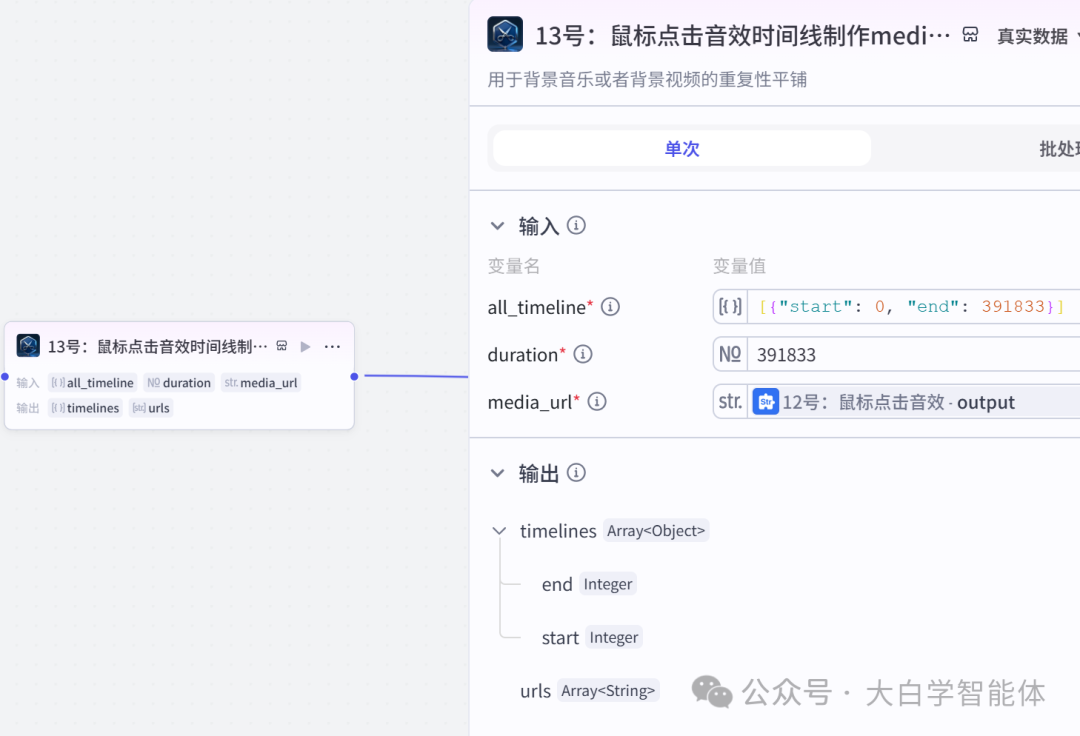Click the blue Str icon in media_url value
1080x736 pixels.
coord(766,401)
